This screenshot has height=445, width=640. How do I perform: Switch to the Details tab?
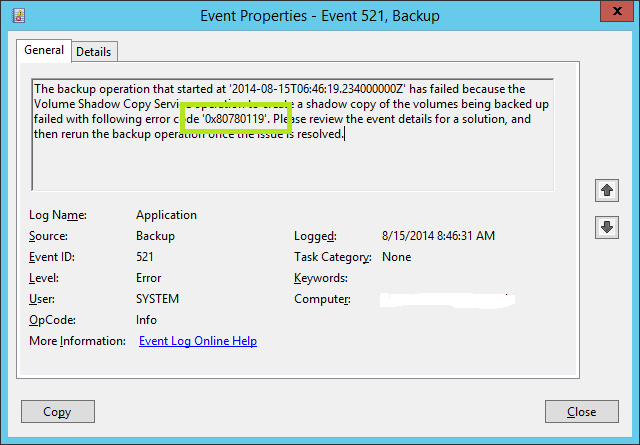[x=94, y=51]
